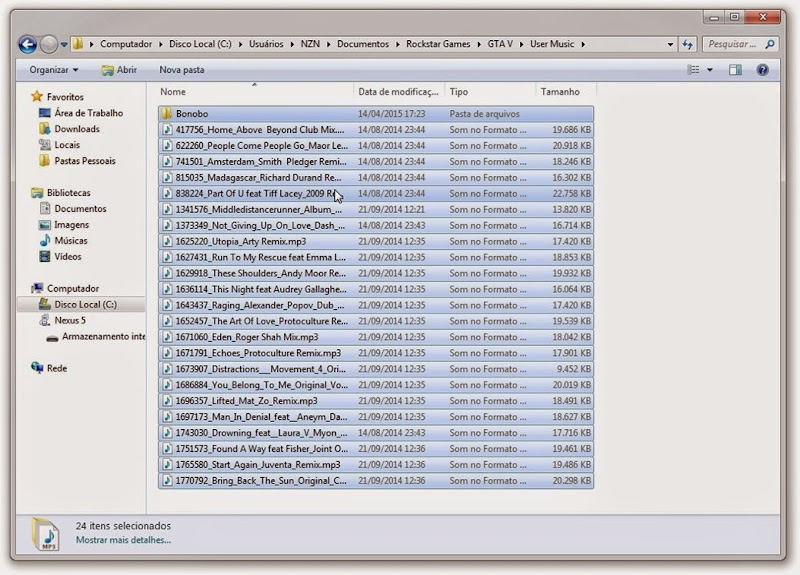
Task: Select Disco Local (C:) in sidebar
Action: click(x=85, y=305)
